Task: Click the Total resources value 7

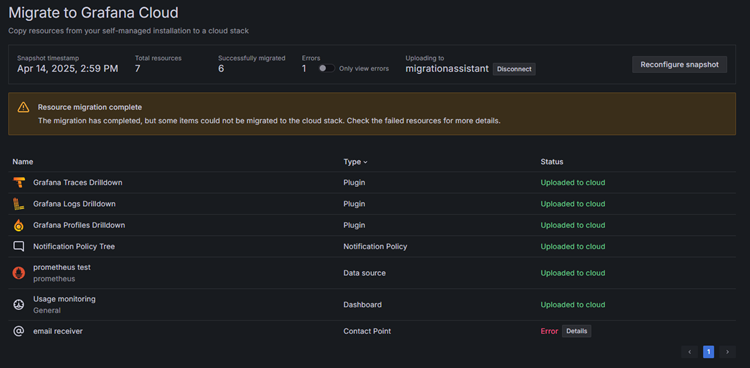Action: tap(137, 69)
